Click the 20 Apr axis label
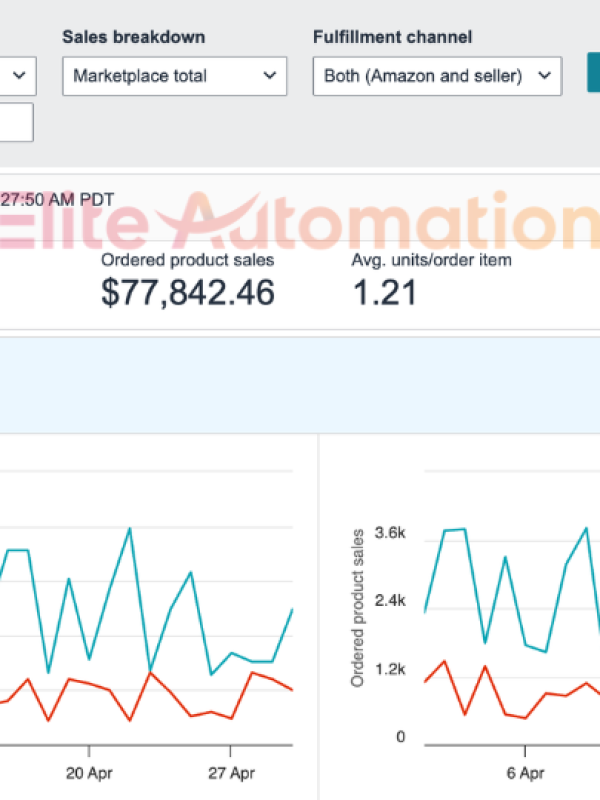This screenshot has height=800, width=600. click(x=89, y=773)
